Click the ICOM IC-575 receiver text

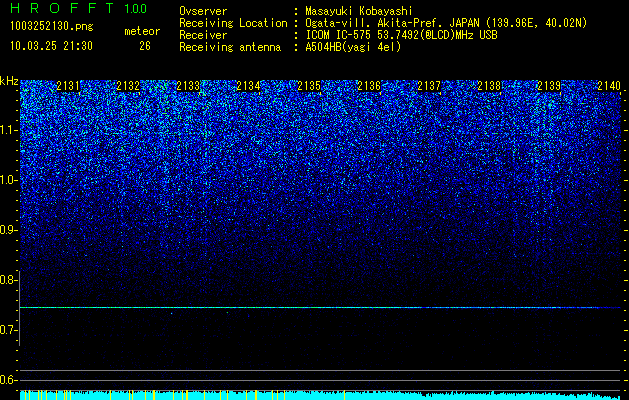401,35
